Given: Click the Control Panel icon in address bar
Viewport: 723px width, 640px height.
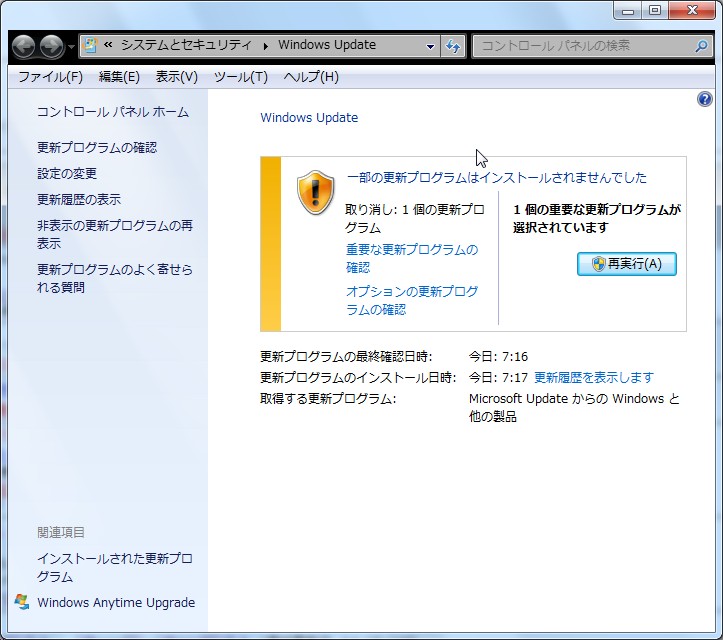Looking at the screenshot, I should click(x=90, y=45).
